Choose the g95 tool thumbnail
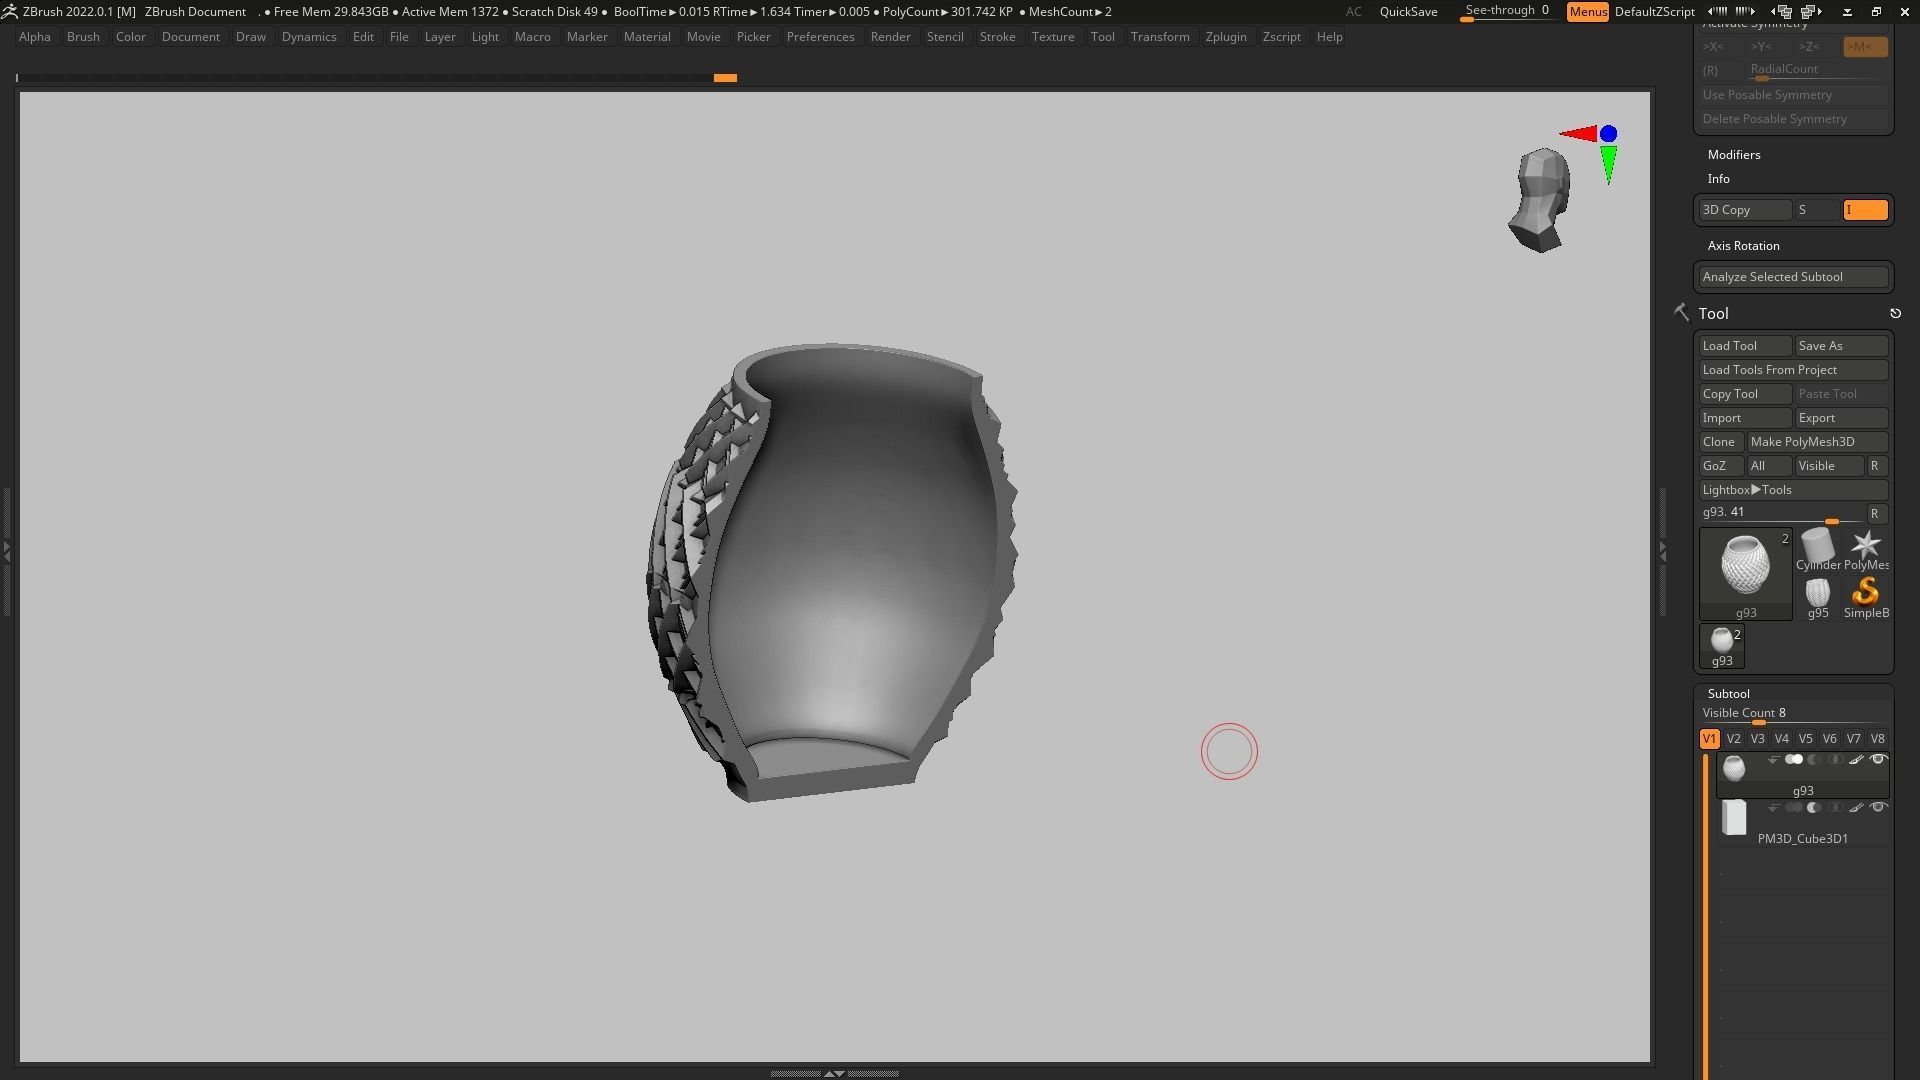 tap(1817, 597)
